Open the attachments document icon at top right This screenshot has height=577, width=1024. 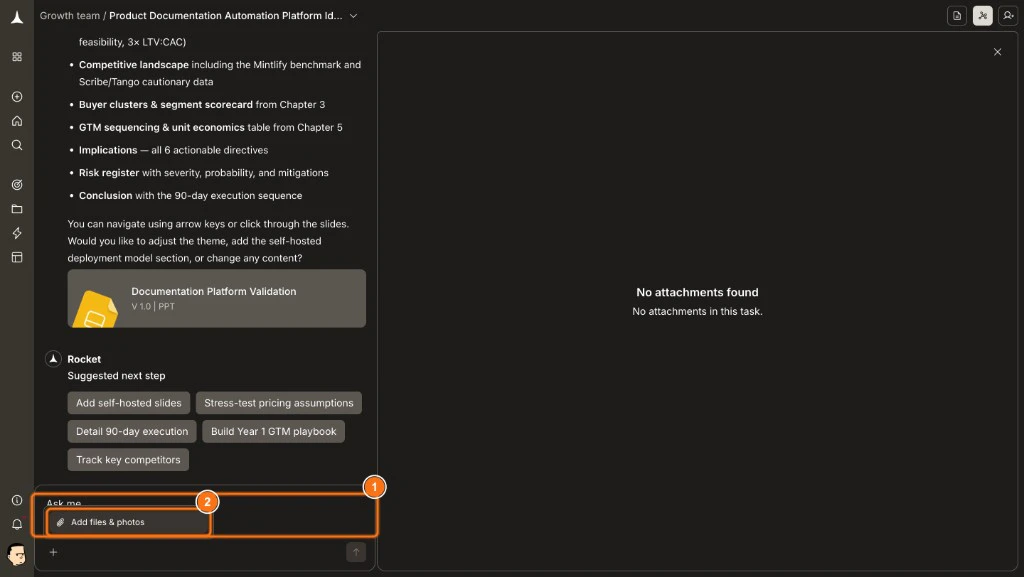(957, 17)
